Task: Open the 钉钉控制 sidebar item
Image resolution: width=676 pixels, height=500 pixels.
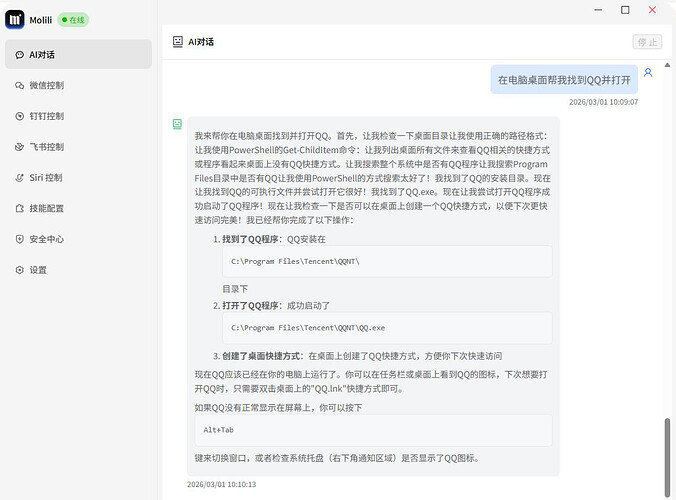Action: pyautogui.click(x=78, y=116)
